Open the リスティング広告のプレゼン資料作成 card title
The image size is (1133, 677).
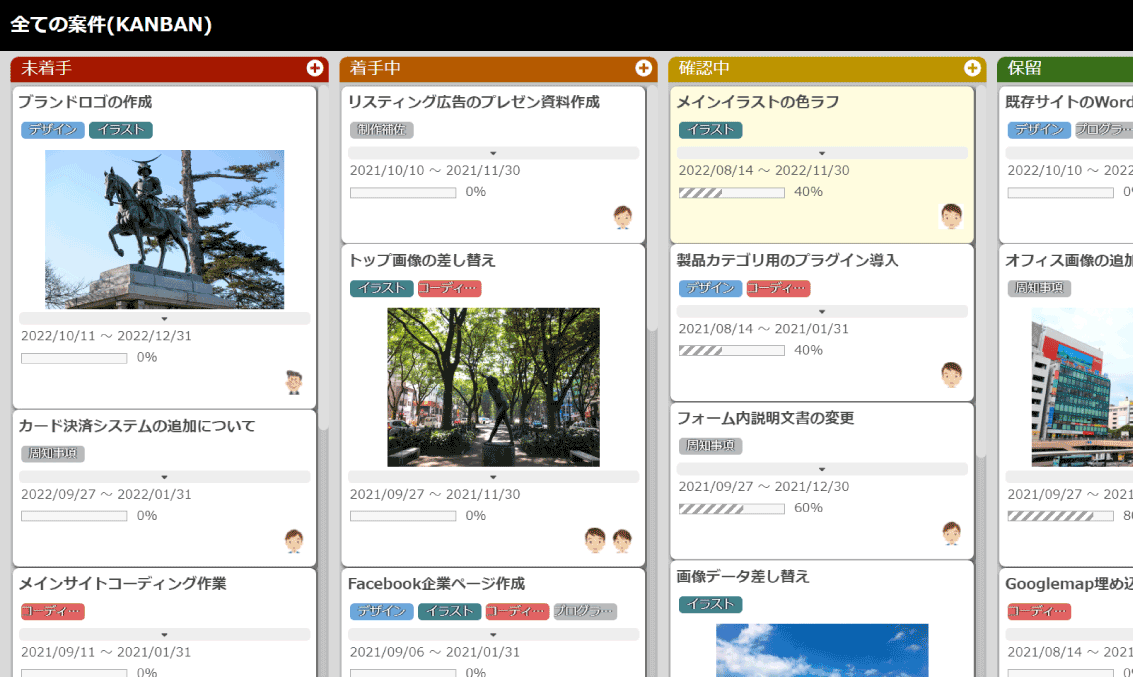coord(473,102)
